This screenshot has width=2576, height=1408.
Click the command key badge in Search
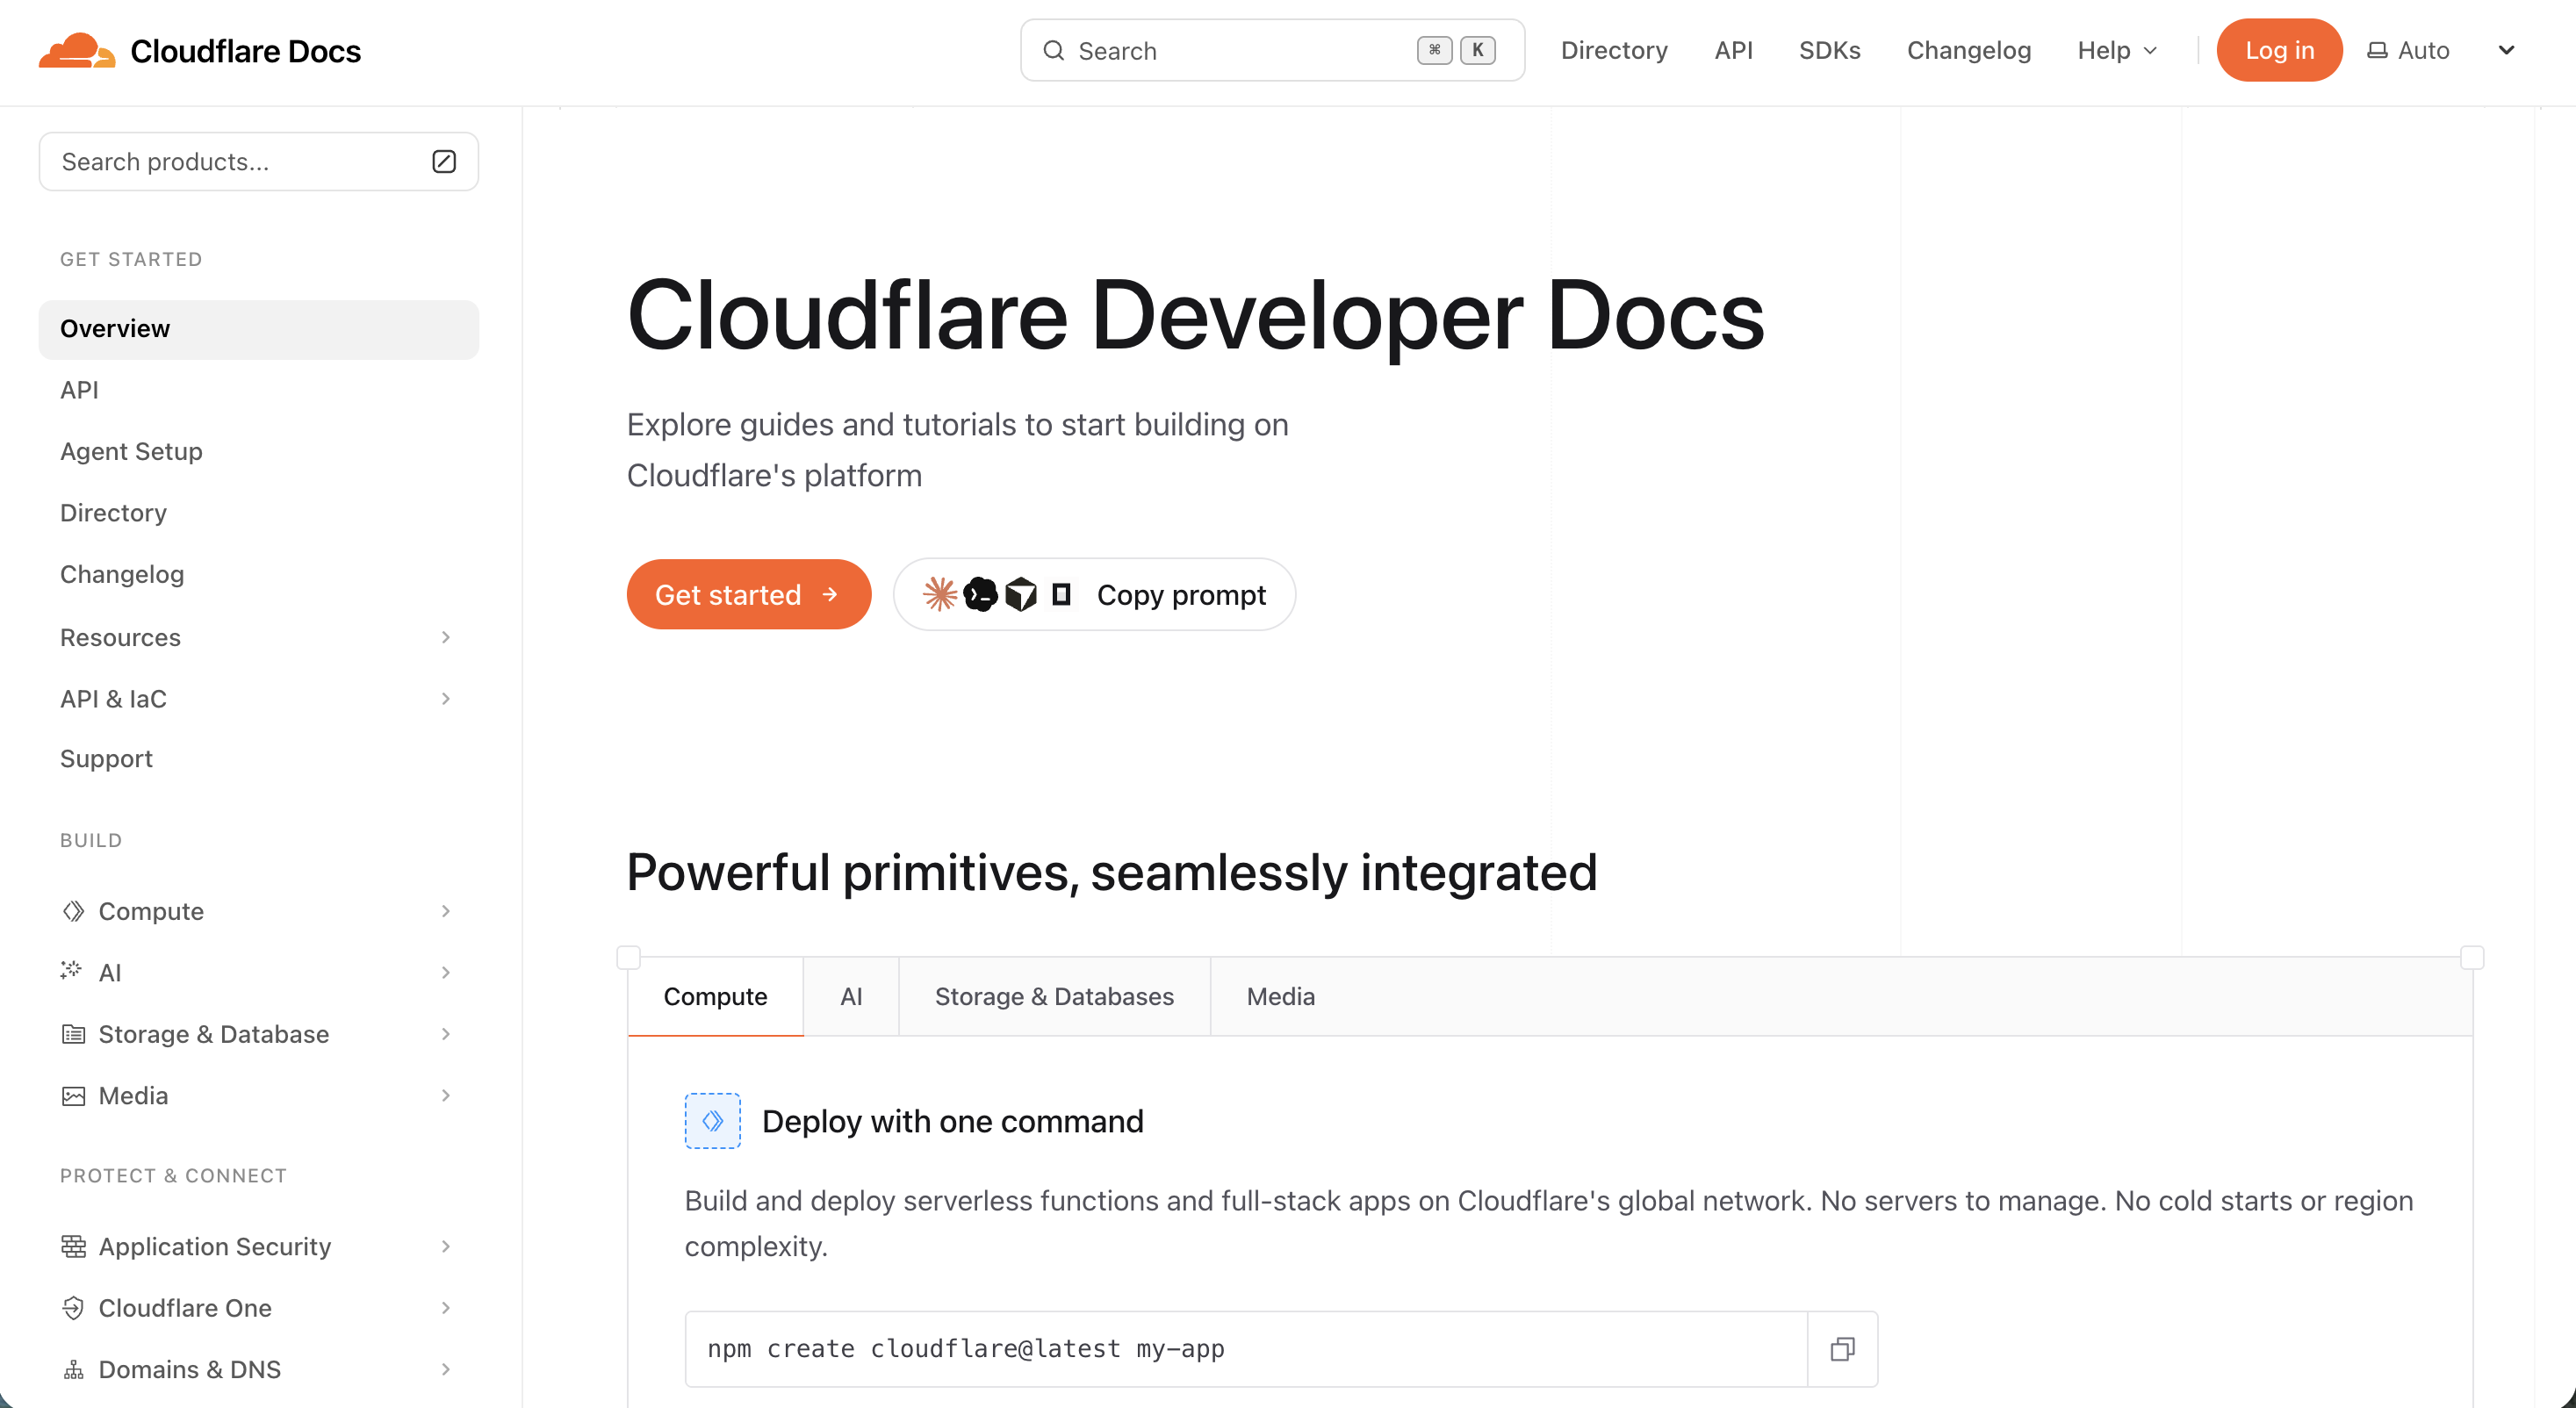pyautogui.click(x=1434, y=50)
